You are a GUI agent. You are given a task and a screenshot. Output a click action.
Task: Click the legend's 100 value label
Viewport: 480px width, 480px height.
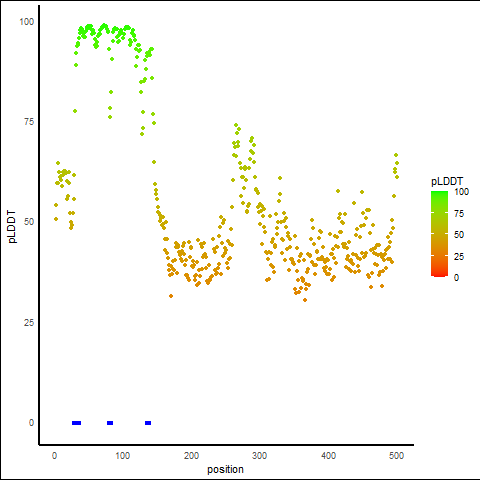click(x=461, y=192)
